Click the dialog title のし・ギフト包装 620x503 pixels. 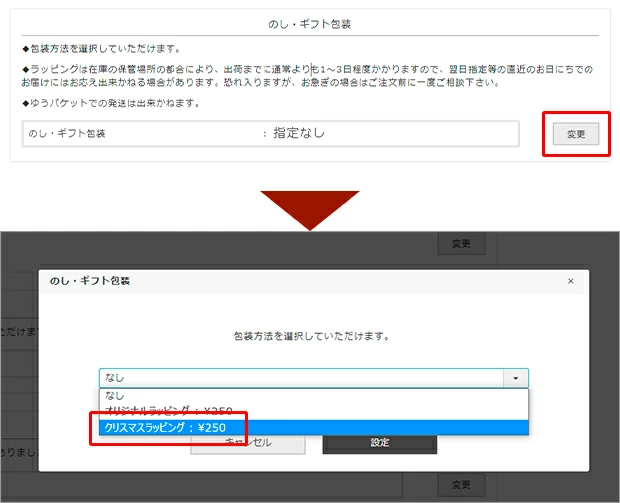pos(90,282)
